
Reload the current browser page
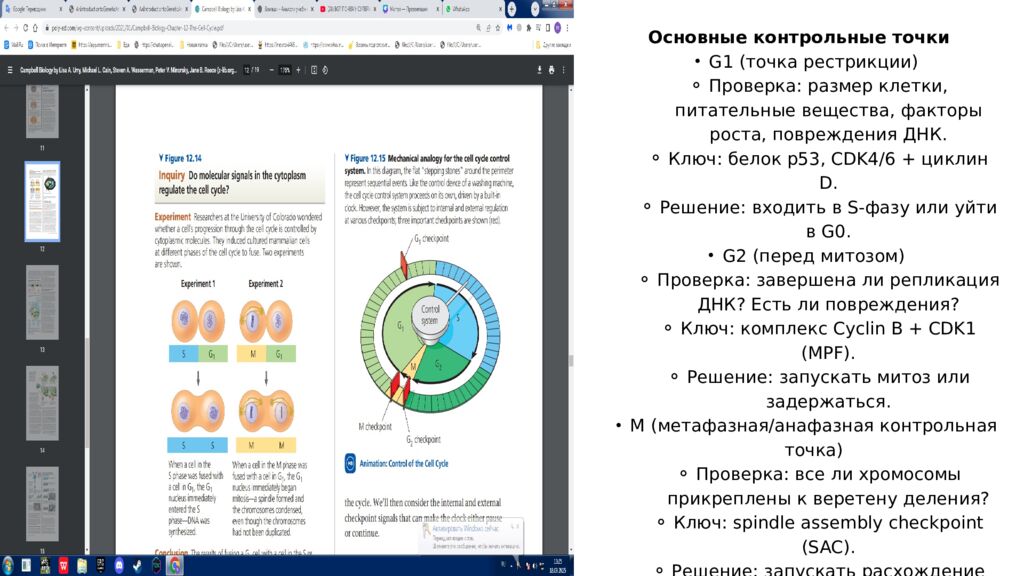tap(31, 27)
